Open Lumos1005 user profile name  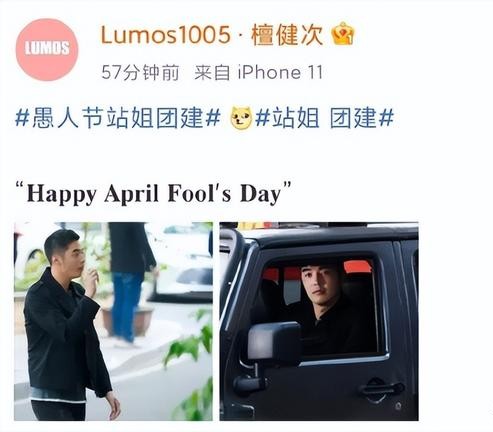(166, 35)
